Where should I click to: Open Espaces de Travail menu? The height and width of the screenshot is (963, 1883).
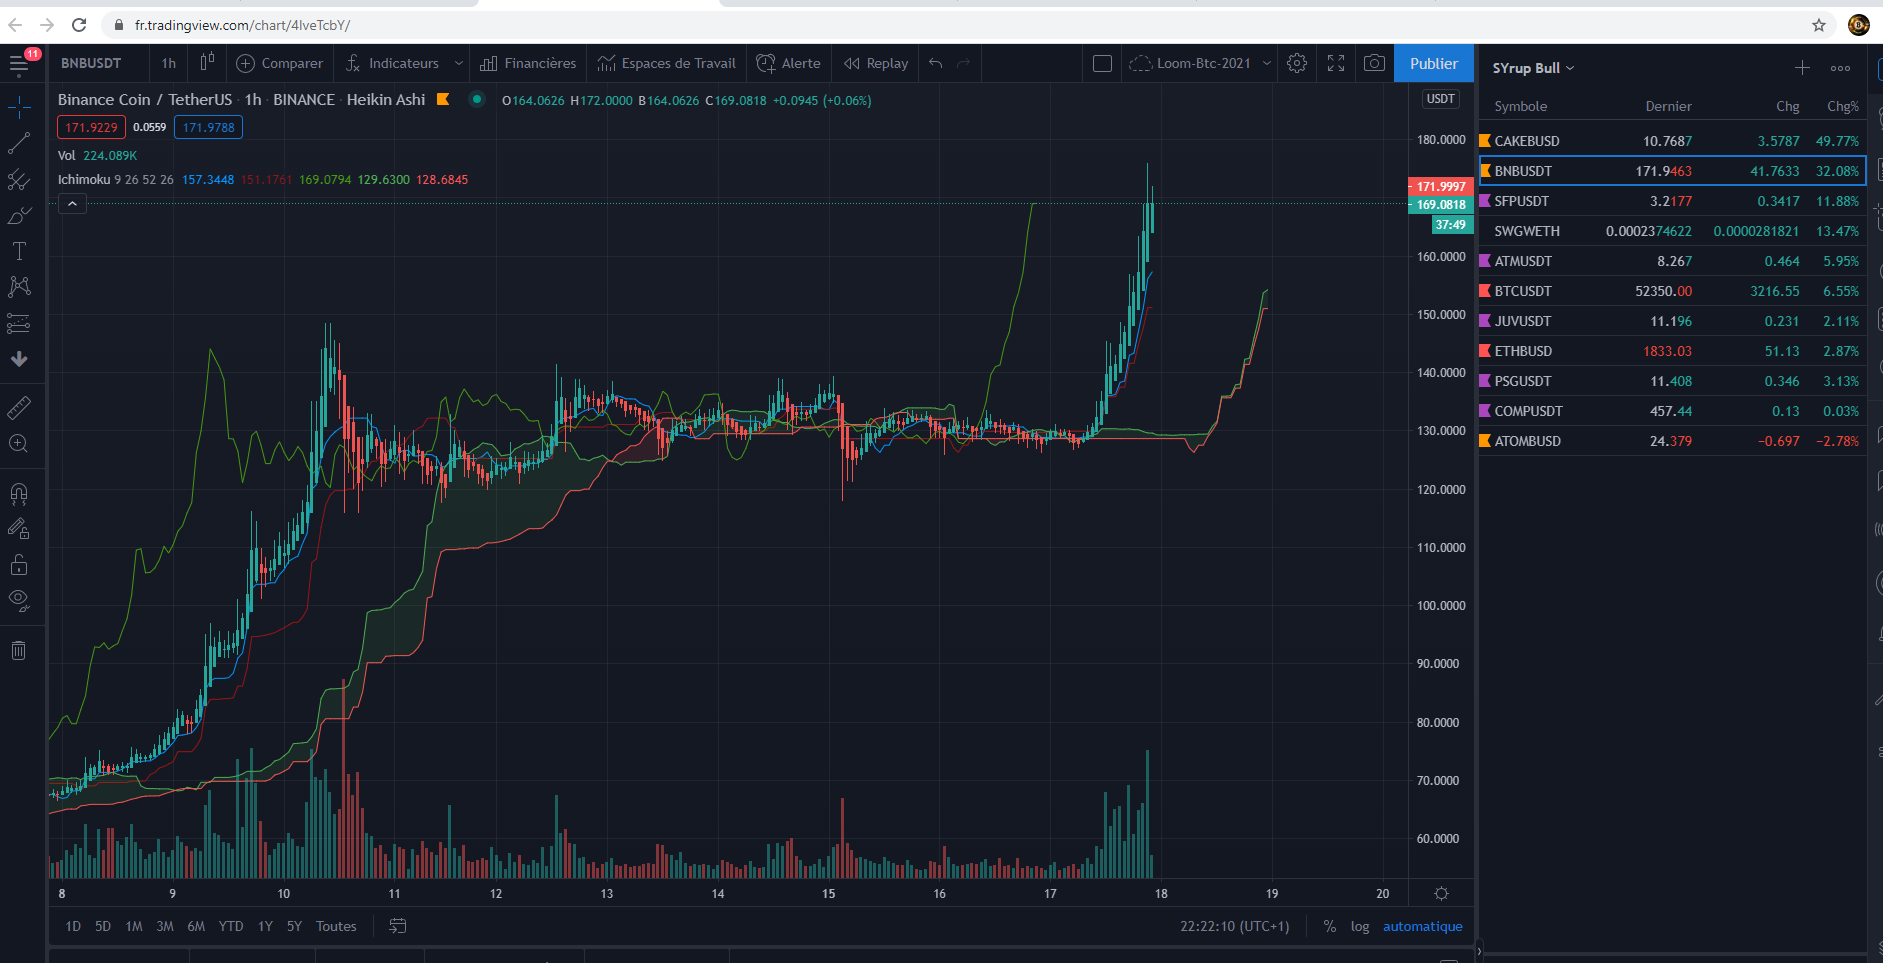coord(667,63)
